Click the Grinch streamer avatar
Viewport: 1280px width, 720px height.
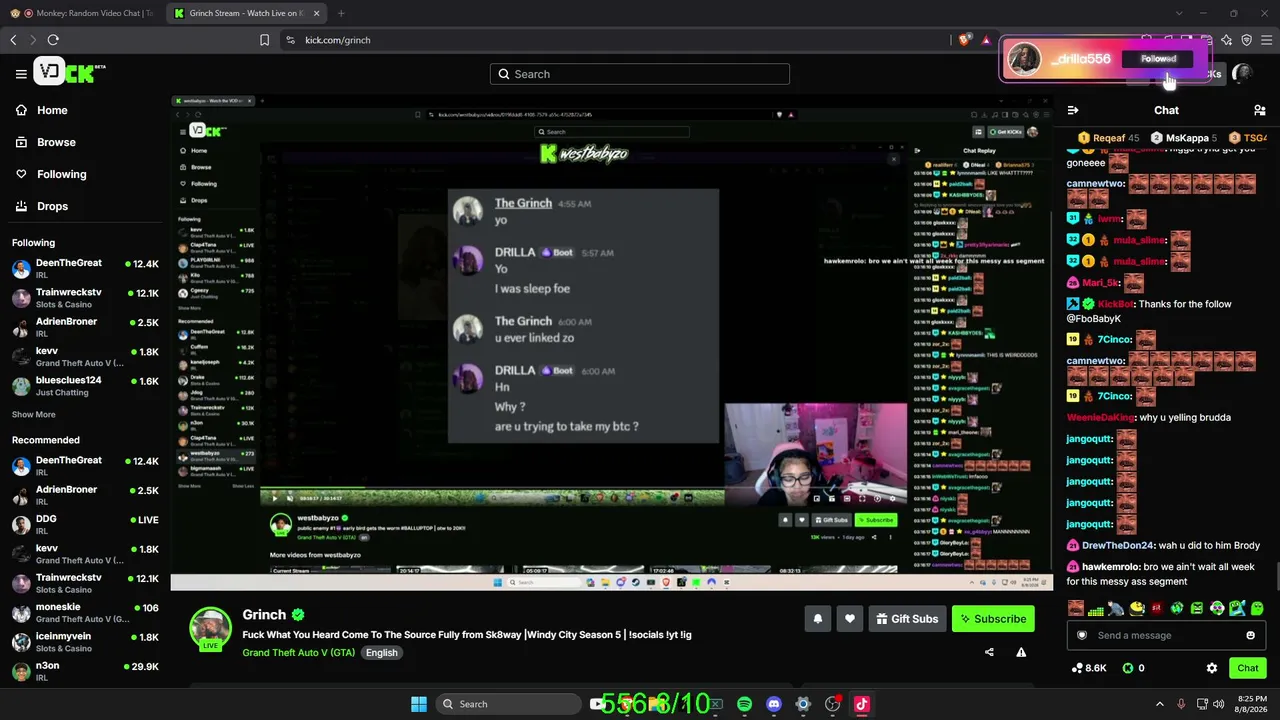pos(210,628)
